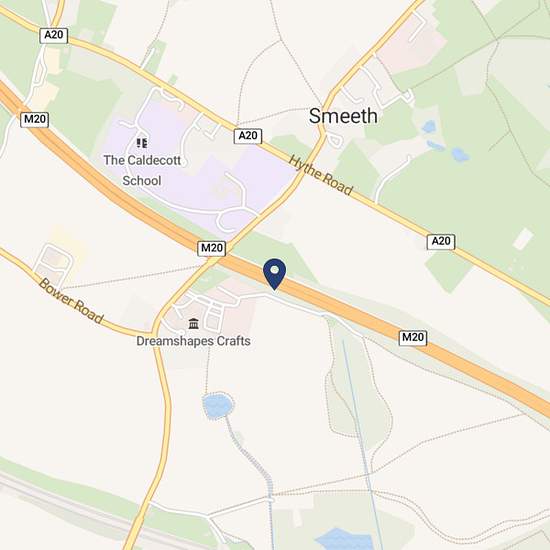Click the dark blue location pin marker

click(x=275, y=274)
